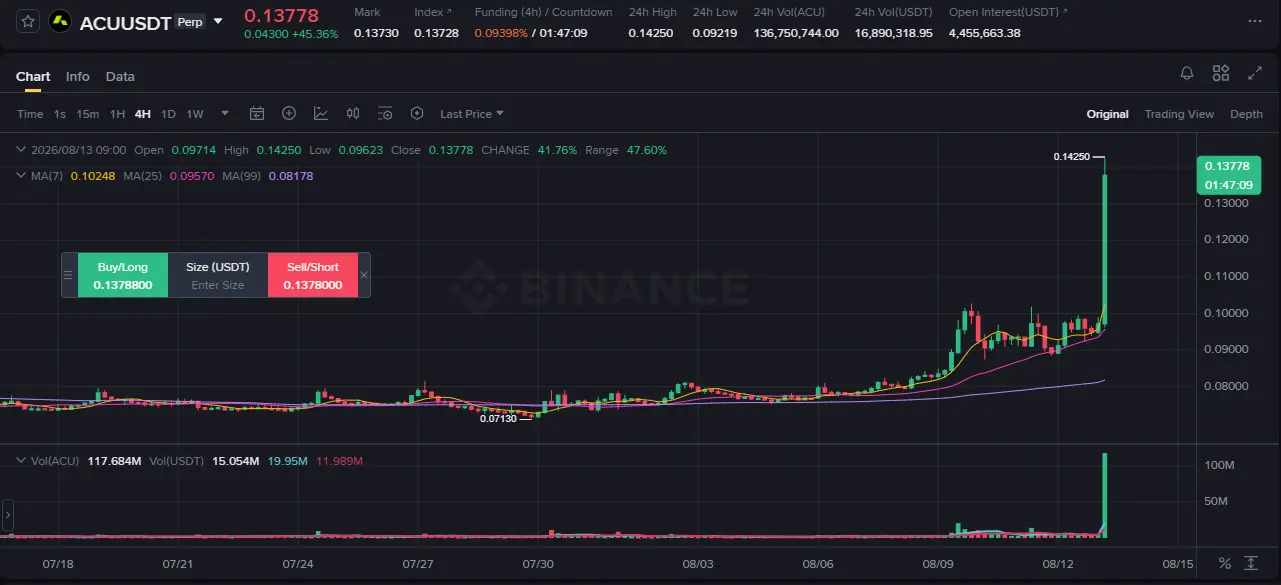Open the chart layout grid icon
Viewport: 1281px width, 585px height.
click(x=1221, y=73)
